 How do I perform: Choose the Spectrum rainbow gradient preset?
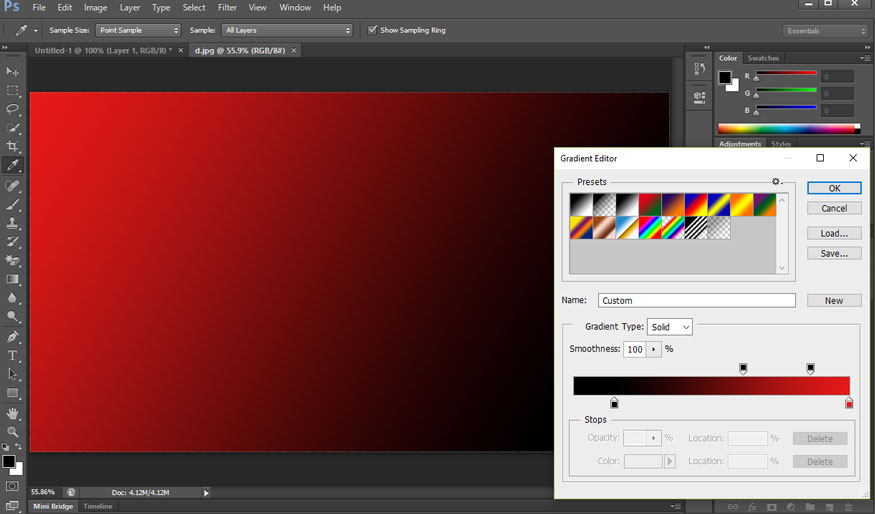[x=650, y=228]
